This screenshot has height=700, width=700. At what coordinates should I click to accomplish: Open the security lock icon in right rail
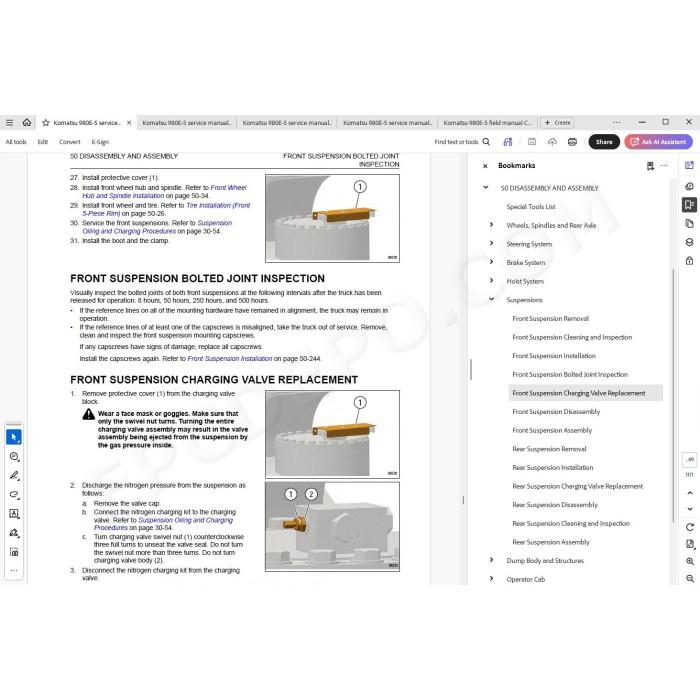tap(689, 261)
